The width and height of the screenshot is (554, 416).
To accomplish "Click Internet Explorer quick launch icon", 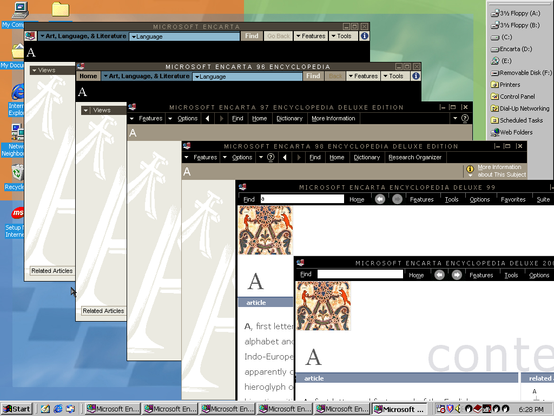I will pos(58,409).
